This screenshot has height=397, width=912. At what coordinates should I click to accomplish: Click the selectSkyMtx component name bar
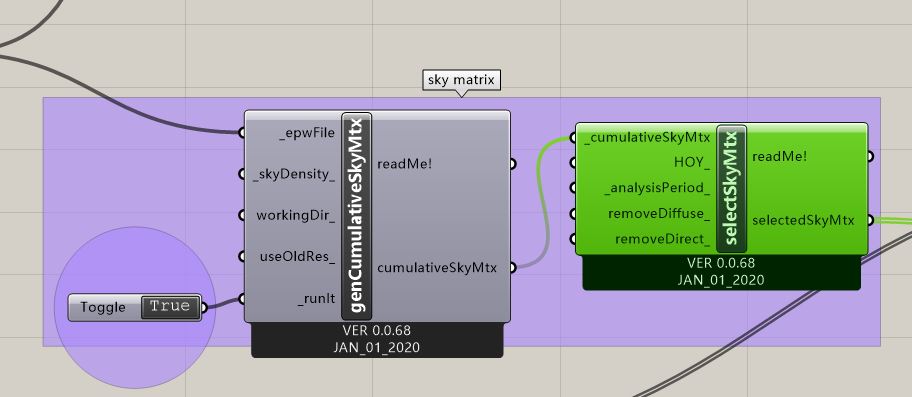(732, 188)
